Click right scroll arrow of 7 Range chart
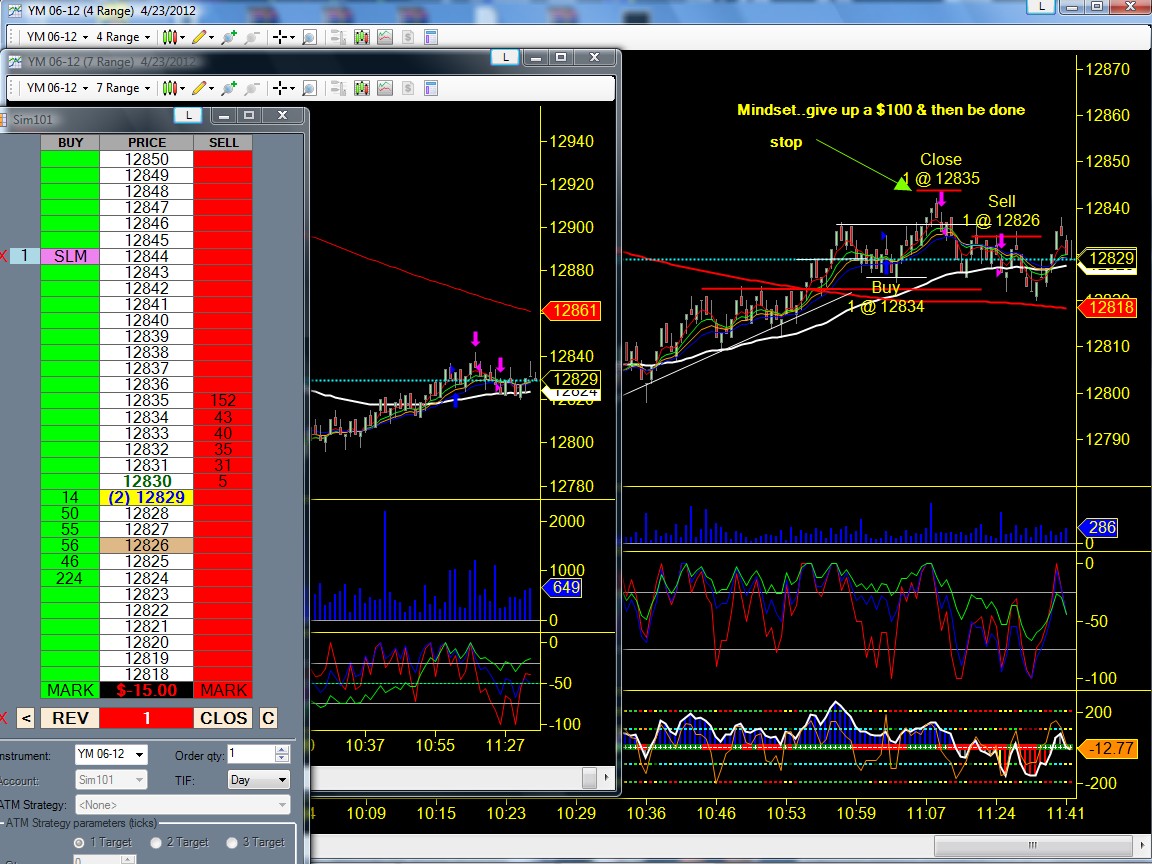This screenshot has width=1152, height=864. click(606, 777)
